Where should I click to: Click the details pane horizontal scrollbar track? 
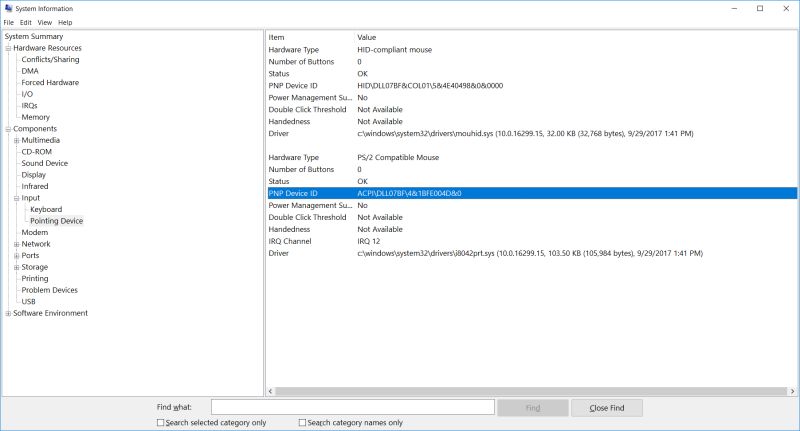pyautogui.click(x=531, y=391)
